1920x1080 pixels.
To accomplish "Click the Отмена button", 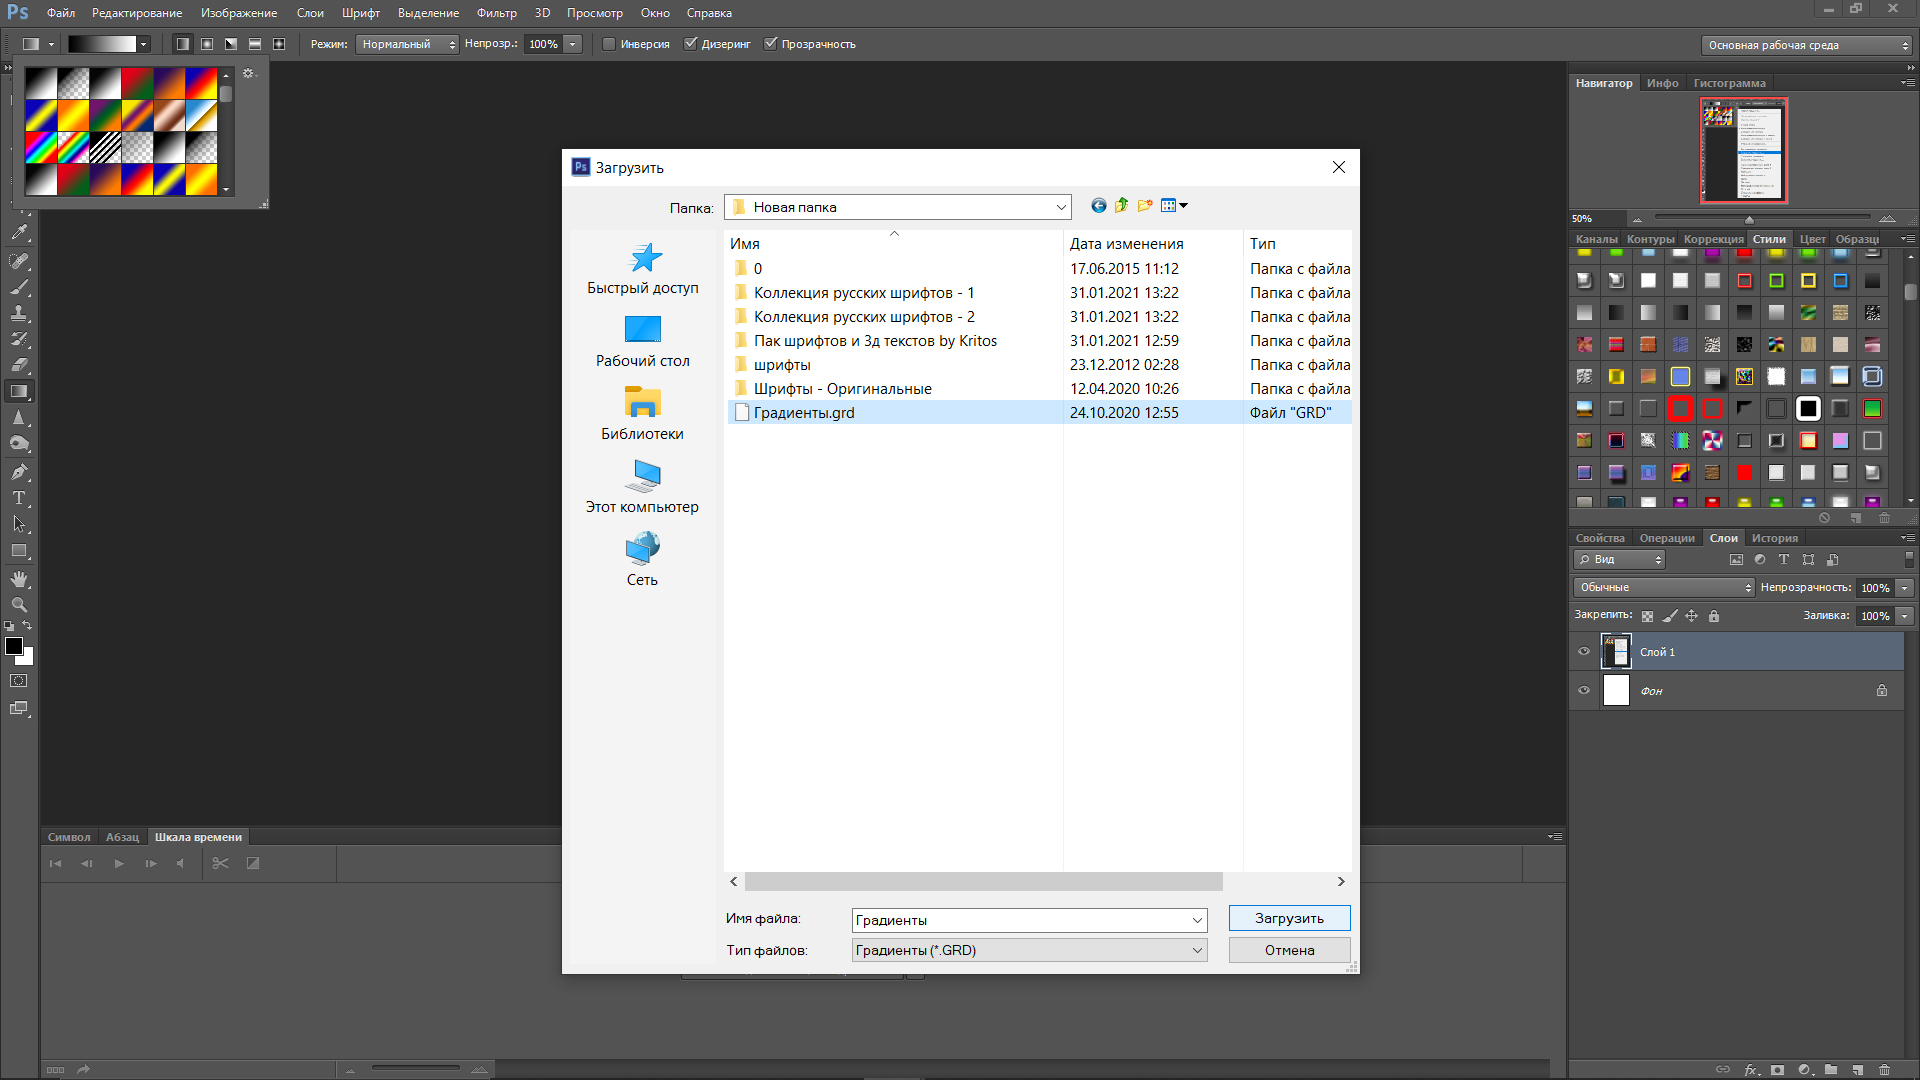I will point(1289,950).
